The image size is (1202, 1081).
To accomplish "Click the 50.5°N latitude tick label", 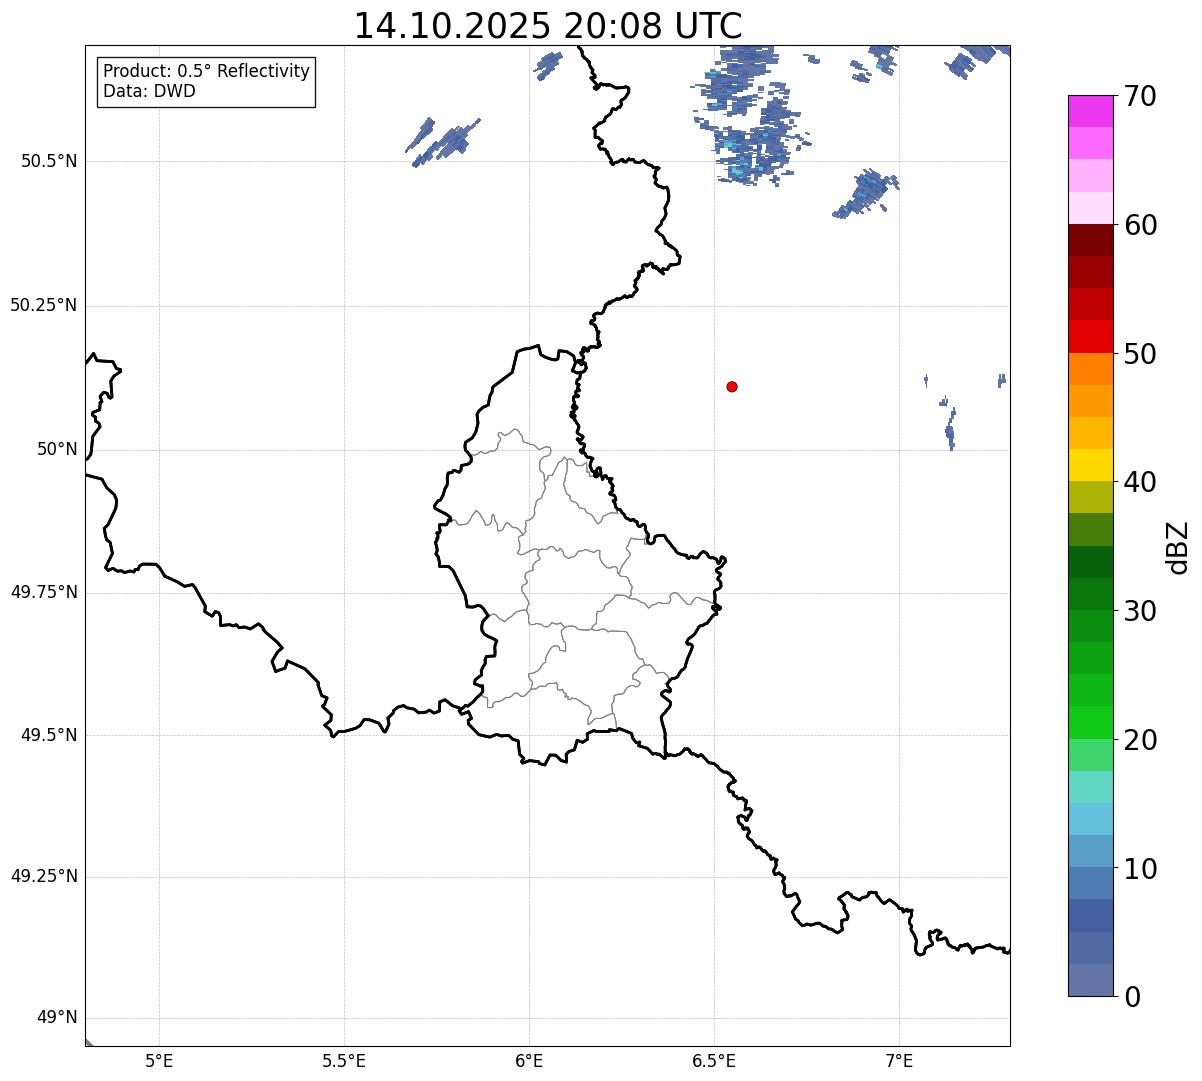I will click(49, 161).
